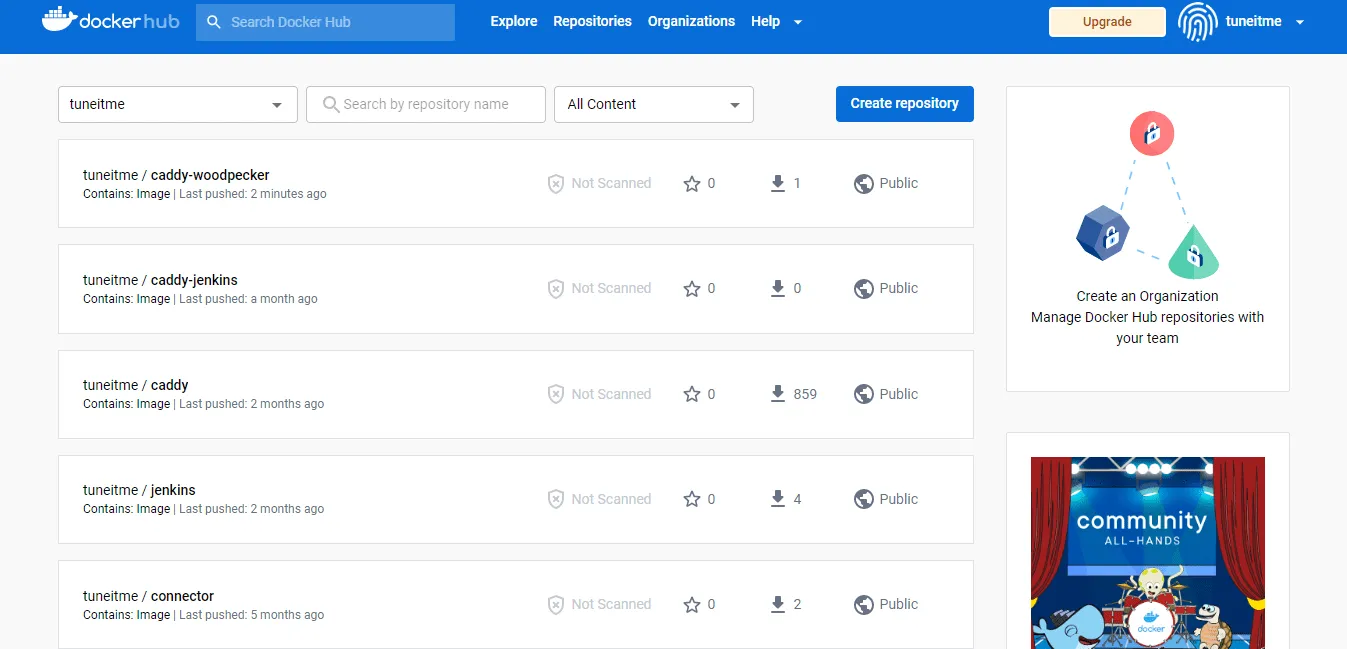Viewport: 1347px width, 649px height.
Task: Click the download icon on connector row
Action: [778, 604]
